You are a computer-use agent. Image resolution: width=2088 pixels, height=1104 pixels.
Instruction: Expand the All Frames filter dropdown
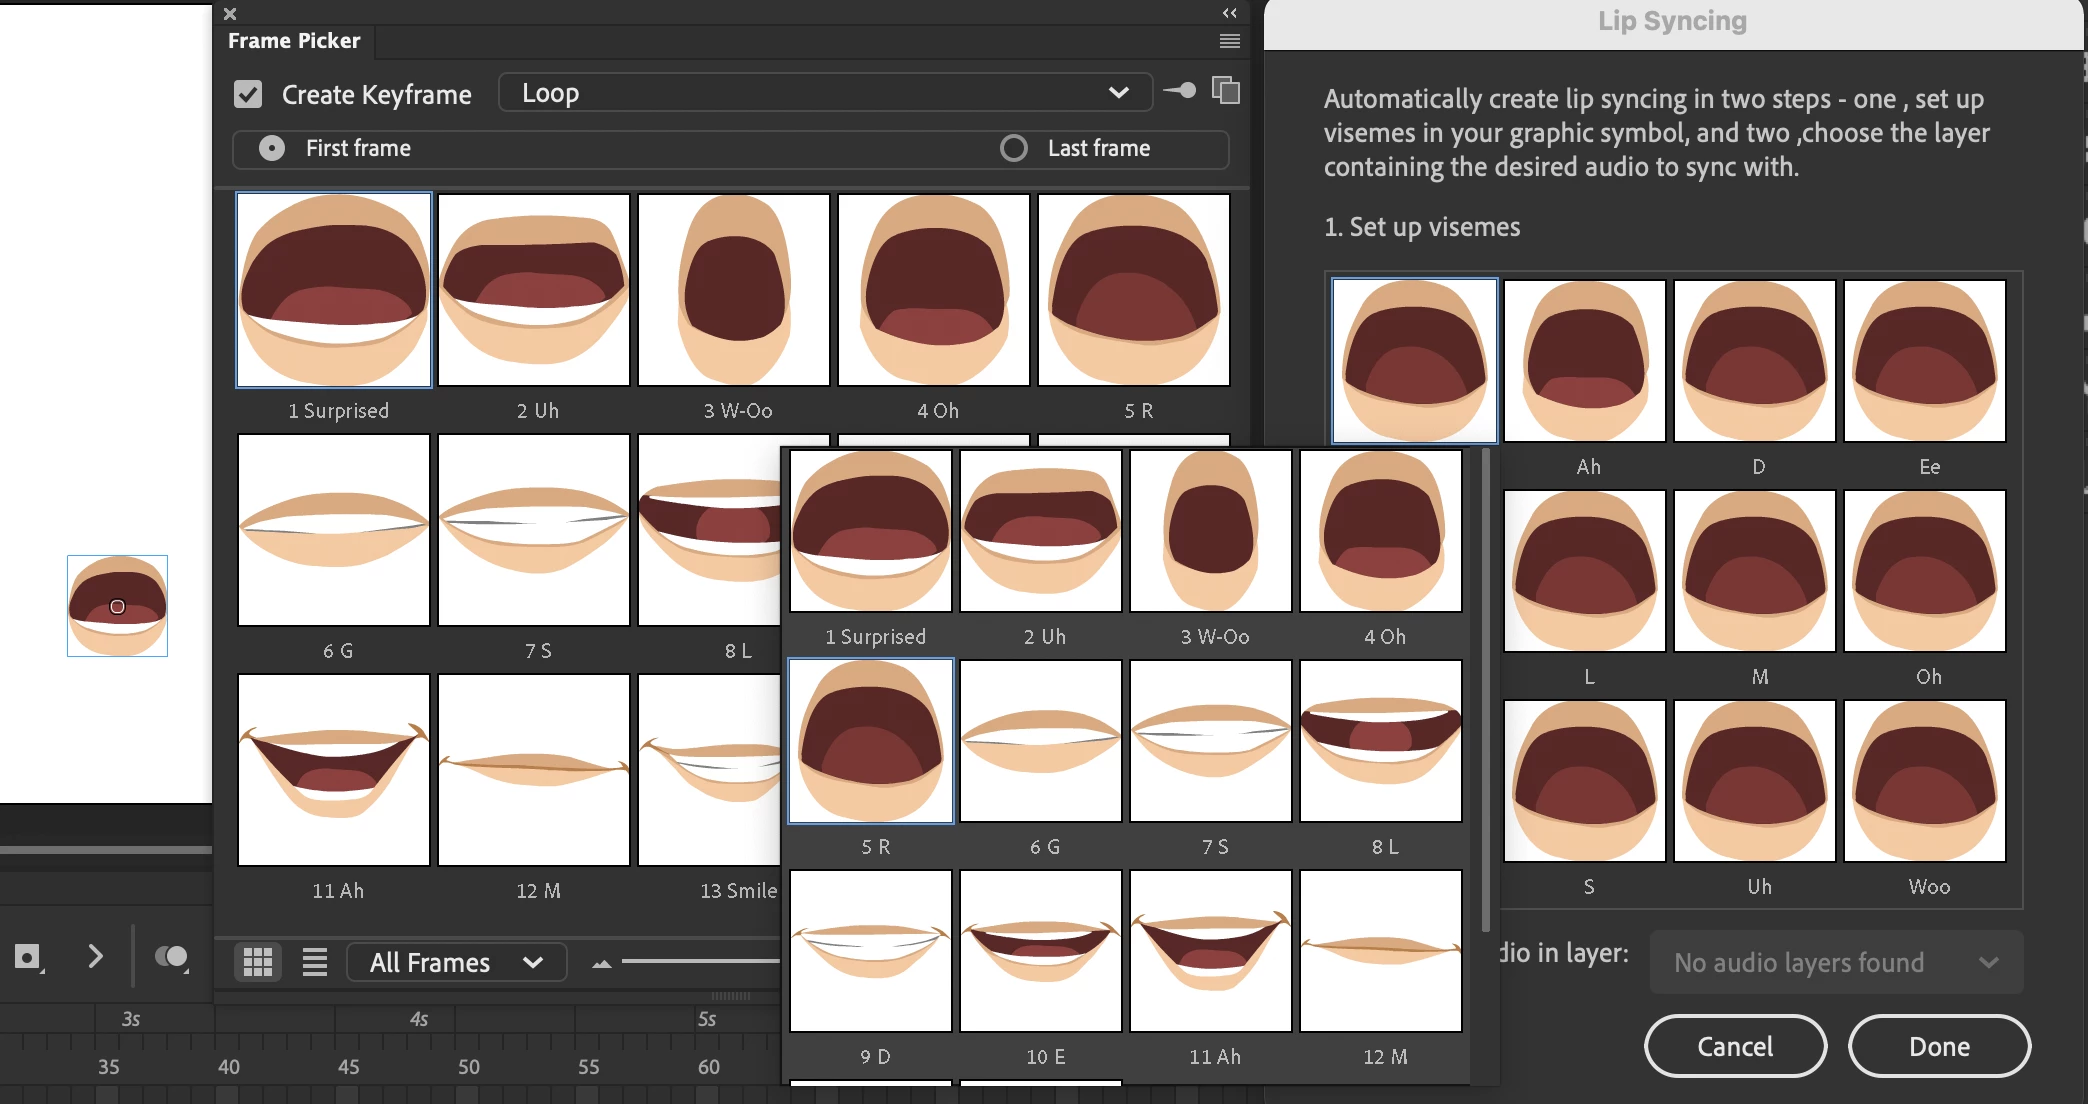[x=456, y=962]
